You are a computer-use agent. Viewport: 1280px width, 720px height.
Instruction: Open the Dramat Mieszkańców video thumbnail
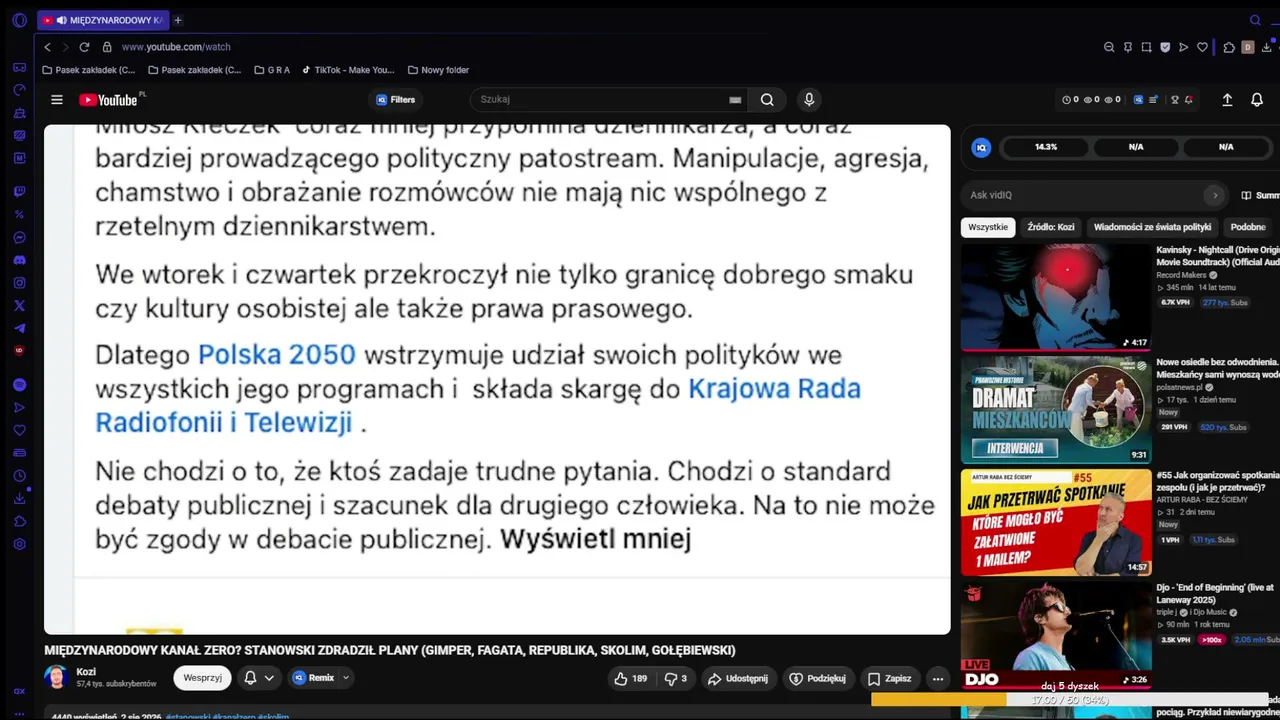1056,410
